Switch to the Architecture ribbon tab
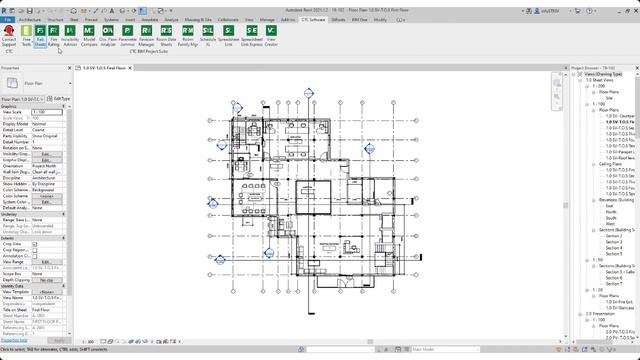Image resolution: width=640 pixels, height=360 pixels. [x=30, y=20]
